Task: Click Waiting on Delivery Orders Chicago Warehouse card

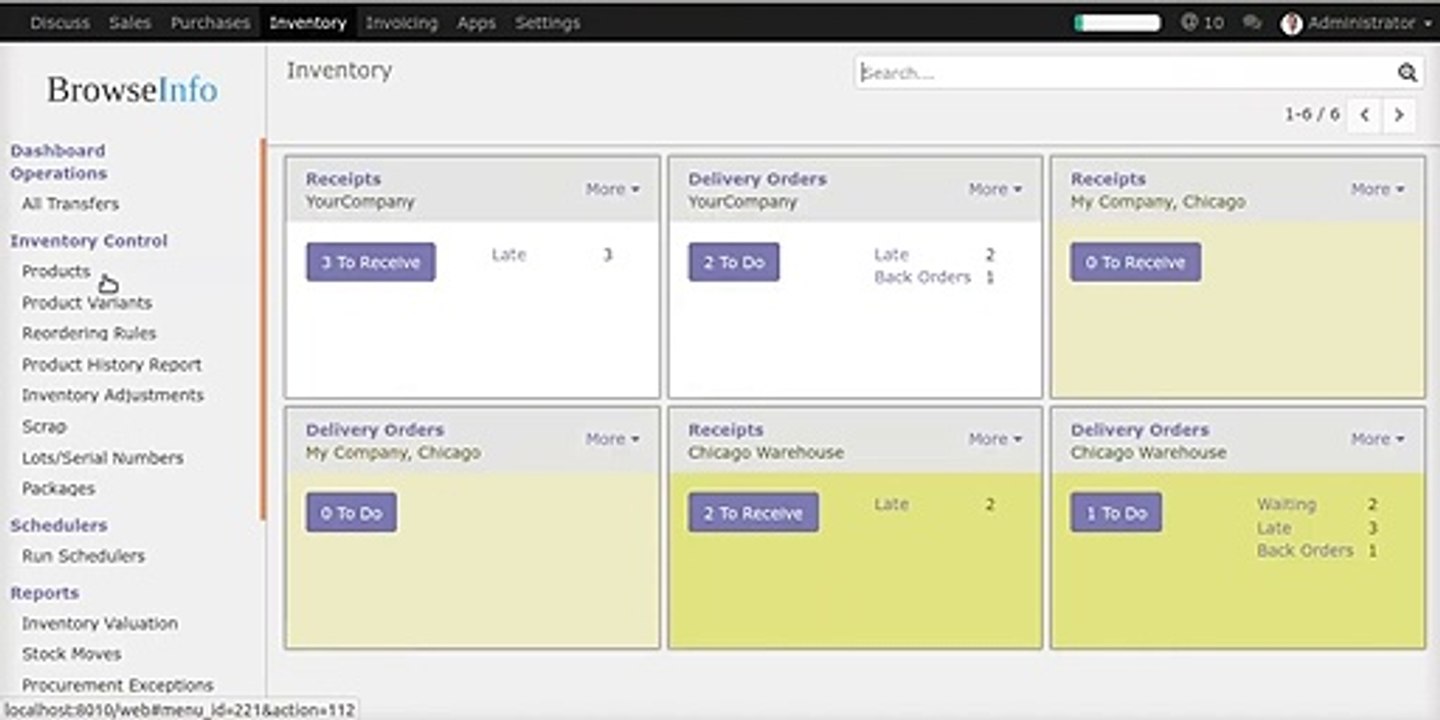Action: pyautogui.click(x=1287, y=505)
